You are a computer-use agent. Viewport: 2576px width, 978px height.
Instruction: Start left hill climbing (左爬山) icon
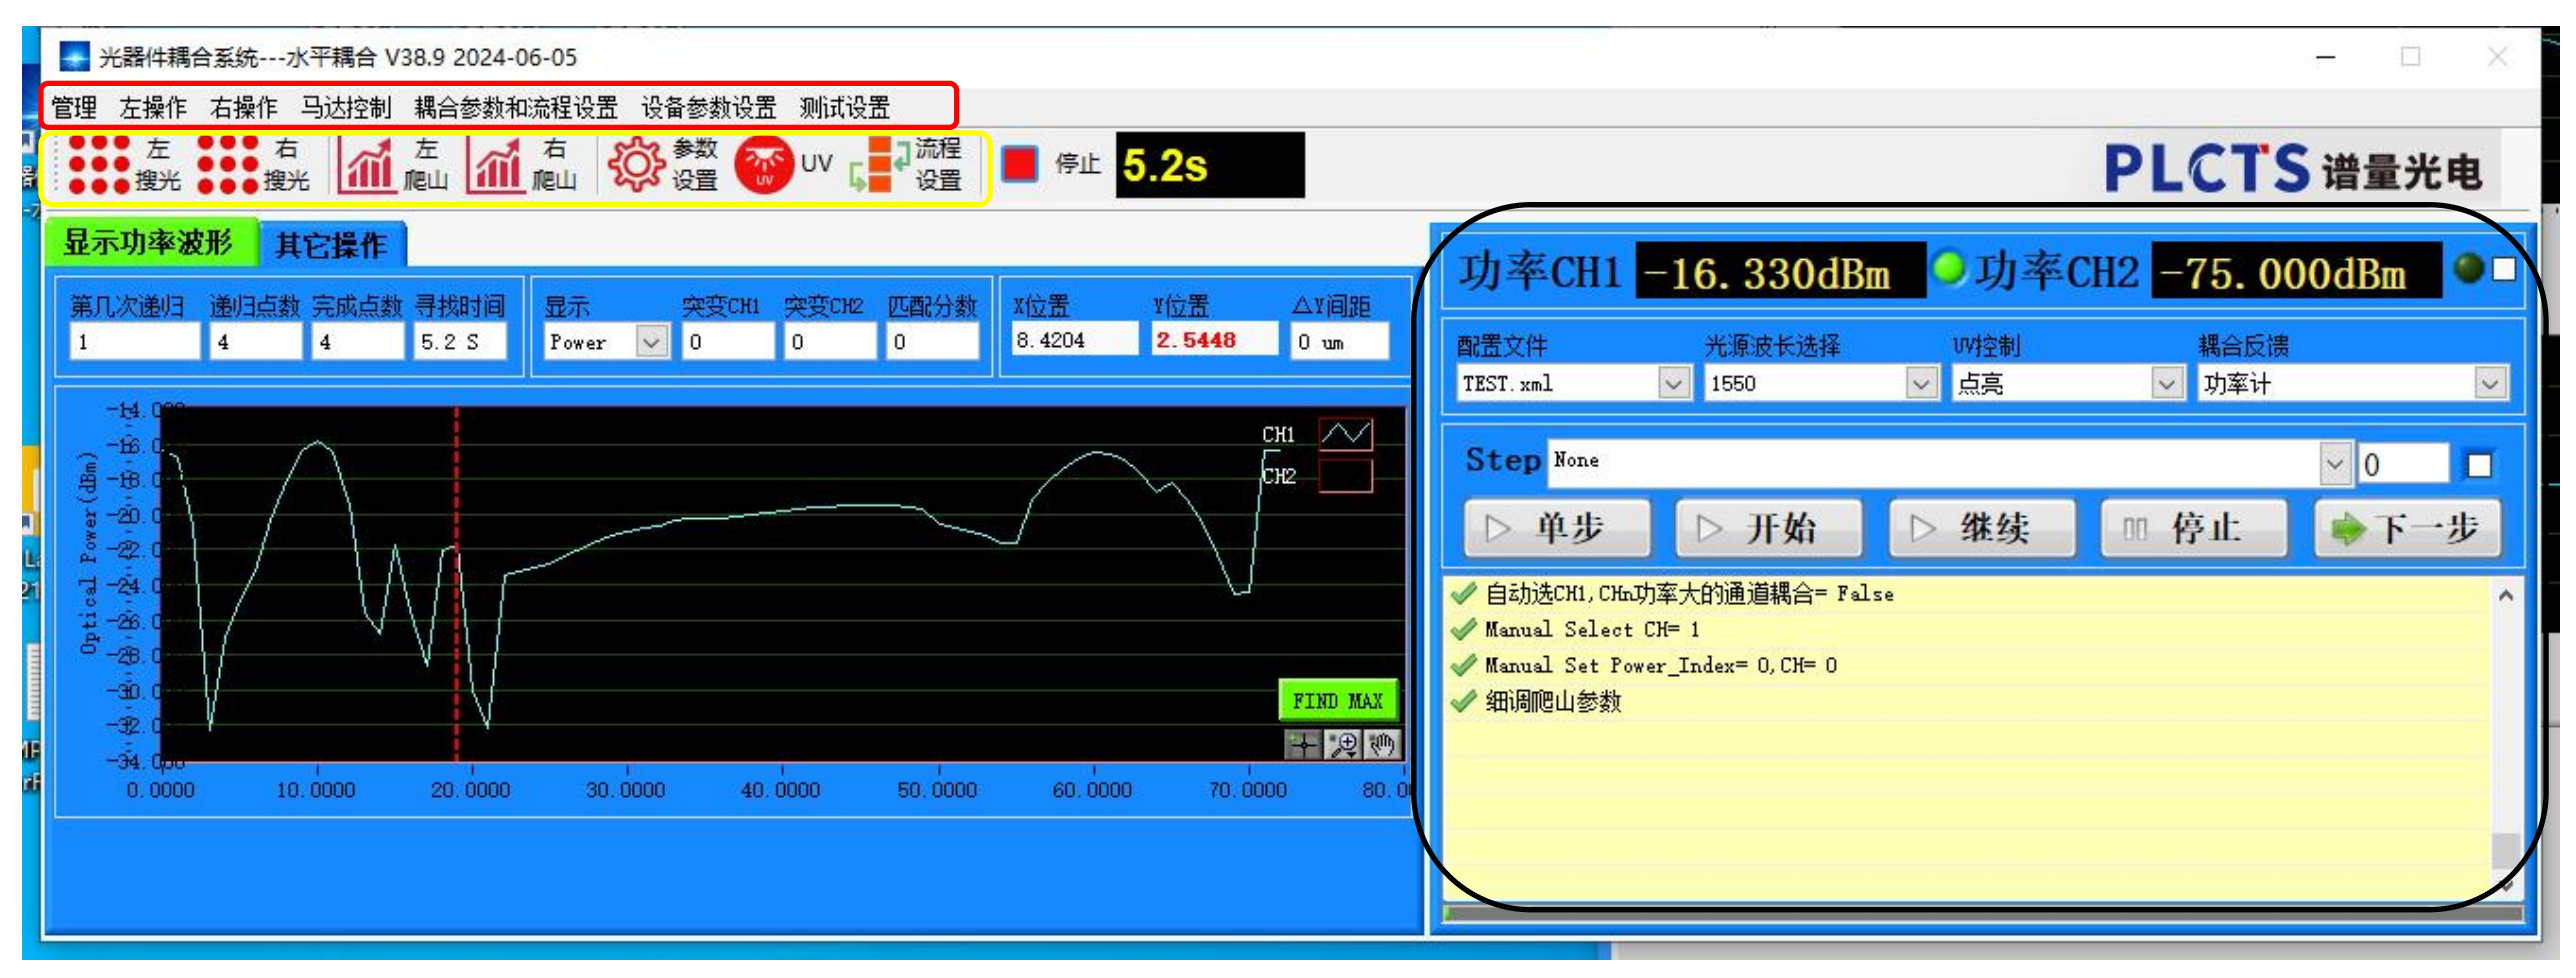tap(367, 165)
